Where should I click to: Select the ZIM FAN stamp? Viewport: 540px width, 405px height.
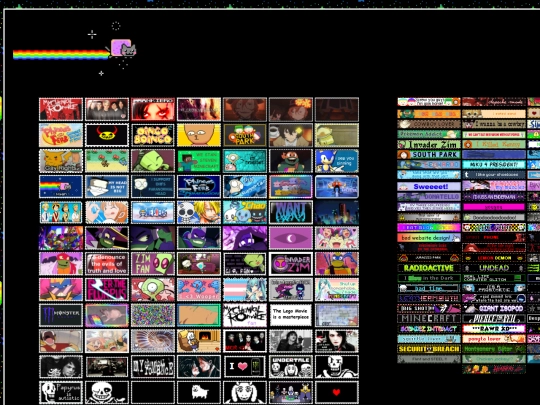click(x=153, y=264)
